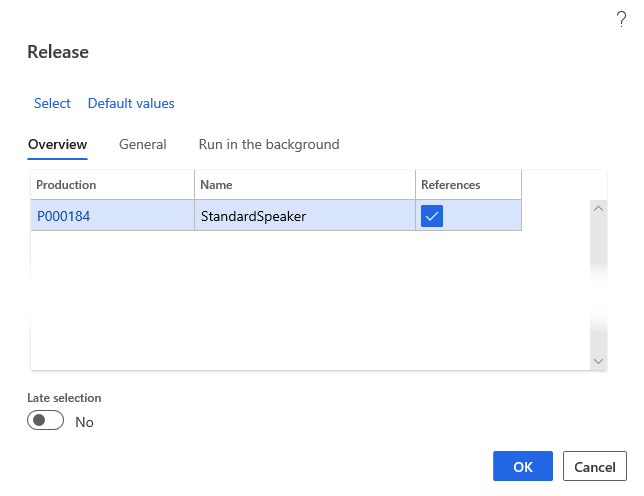644x496 pixels.
Task: Open the Run in the background tab
Action: pyautogui.click(x=269, y=145)
